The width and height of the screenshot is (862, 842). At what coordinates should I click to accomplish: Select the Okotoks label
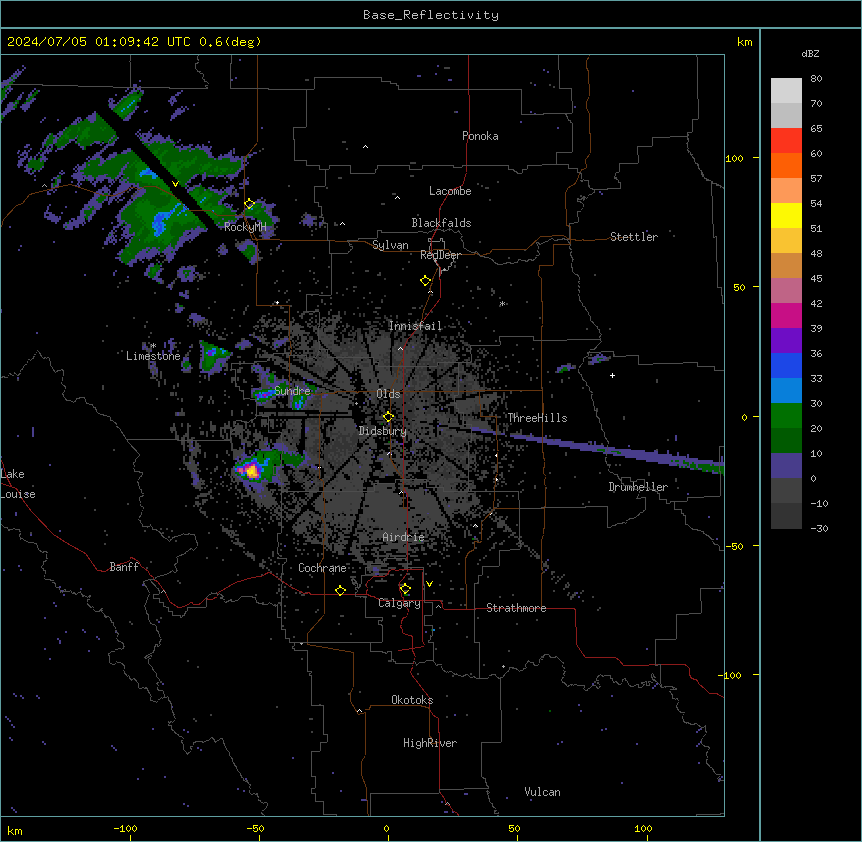(412, 700)
